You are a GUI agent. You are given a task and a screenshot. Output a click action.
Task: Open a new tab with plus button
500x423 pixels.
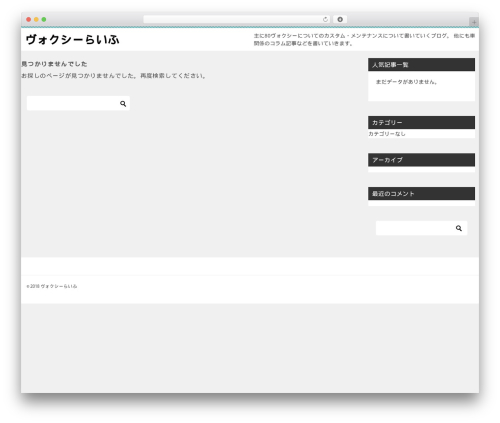coord(474,22)
